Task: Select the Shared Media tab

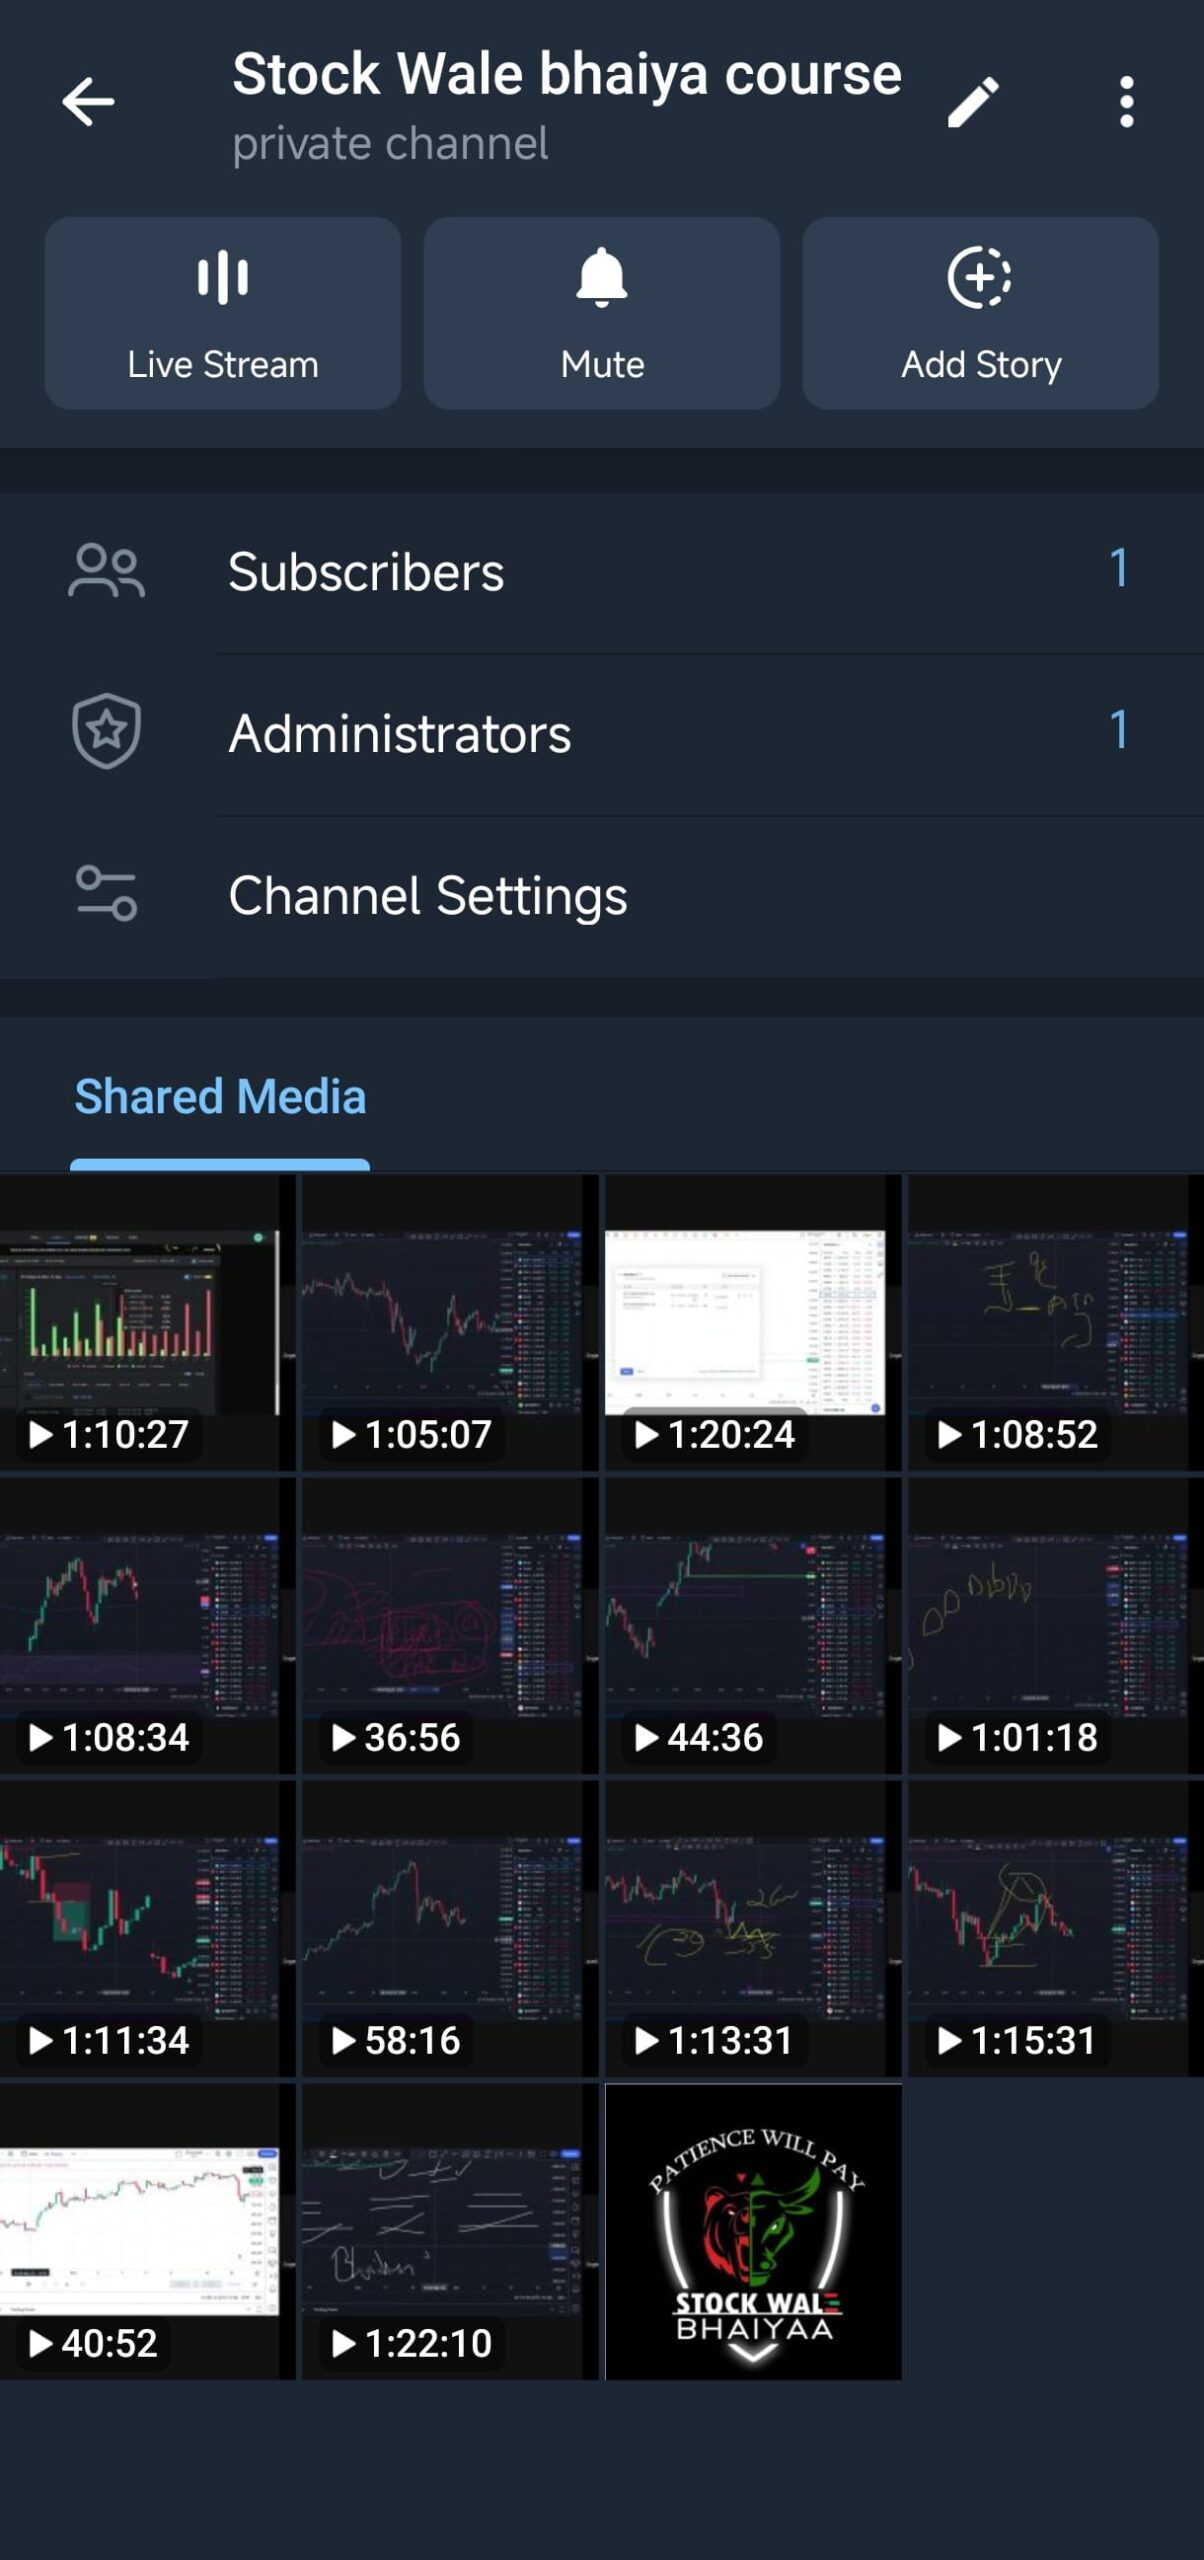Action: click(220, 1097)
